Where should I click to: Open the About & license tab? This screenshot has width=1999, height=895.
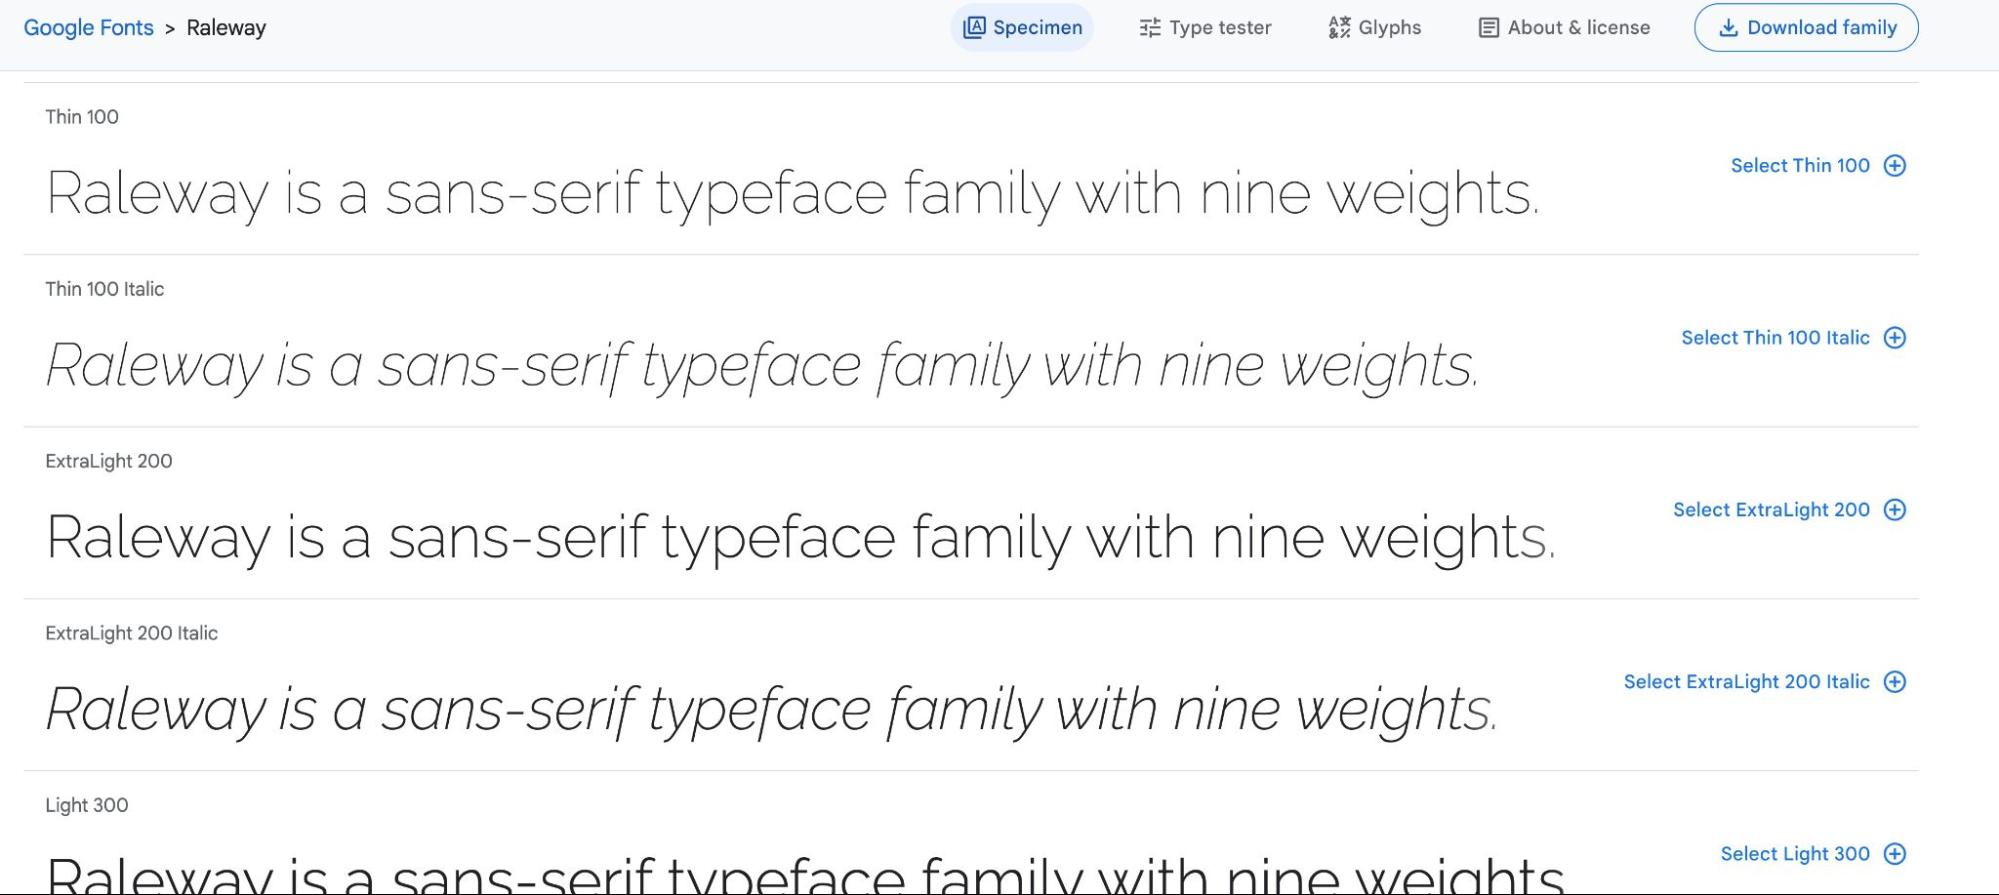(x=1578, y=28)
